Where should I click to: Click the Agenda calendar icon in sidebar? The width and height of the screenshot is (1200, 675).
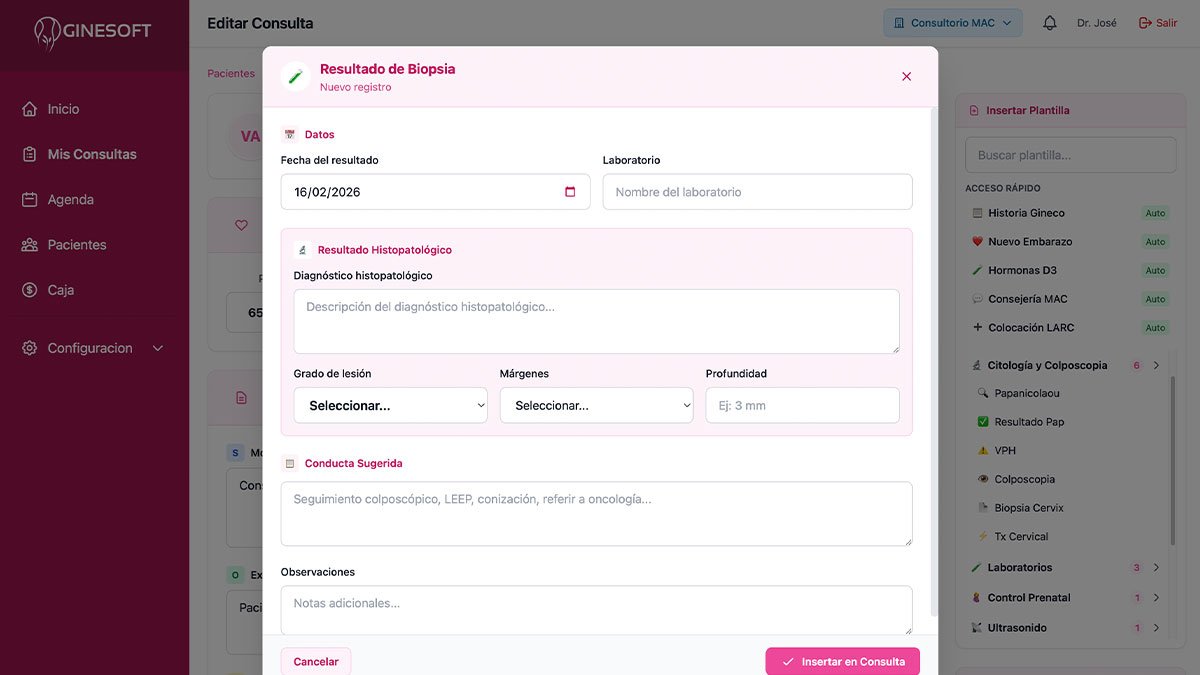click(x=30, y=200)
